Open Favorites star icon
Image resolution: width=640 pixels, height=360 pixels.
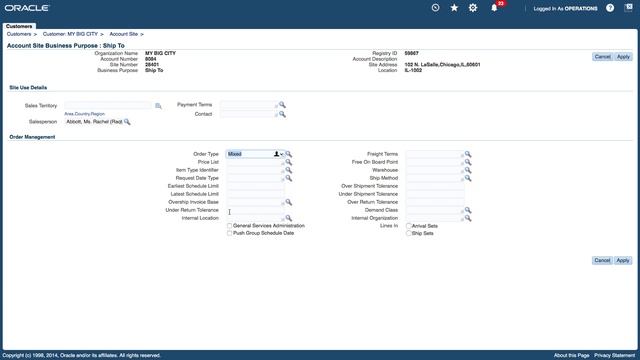point(454,8)
